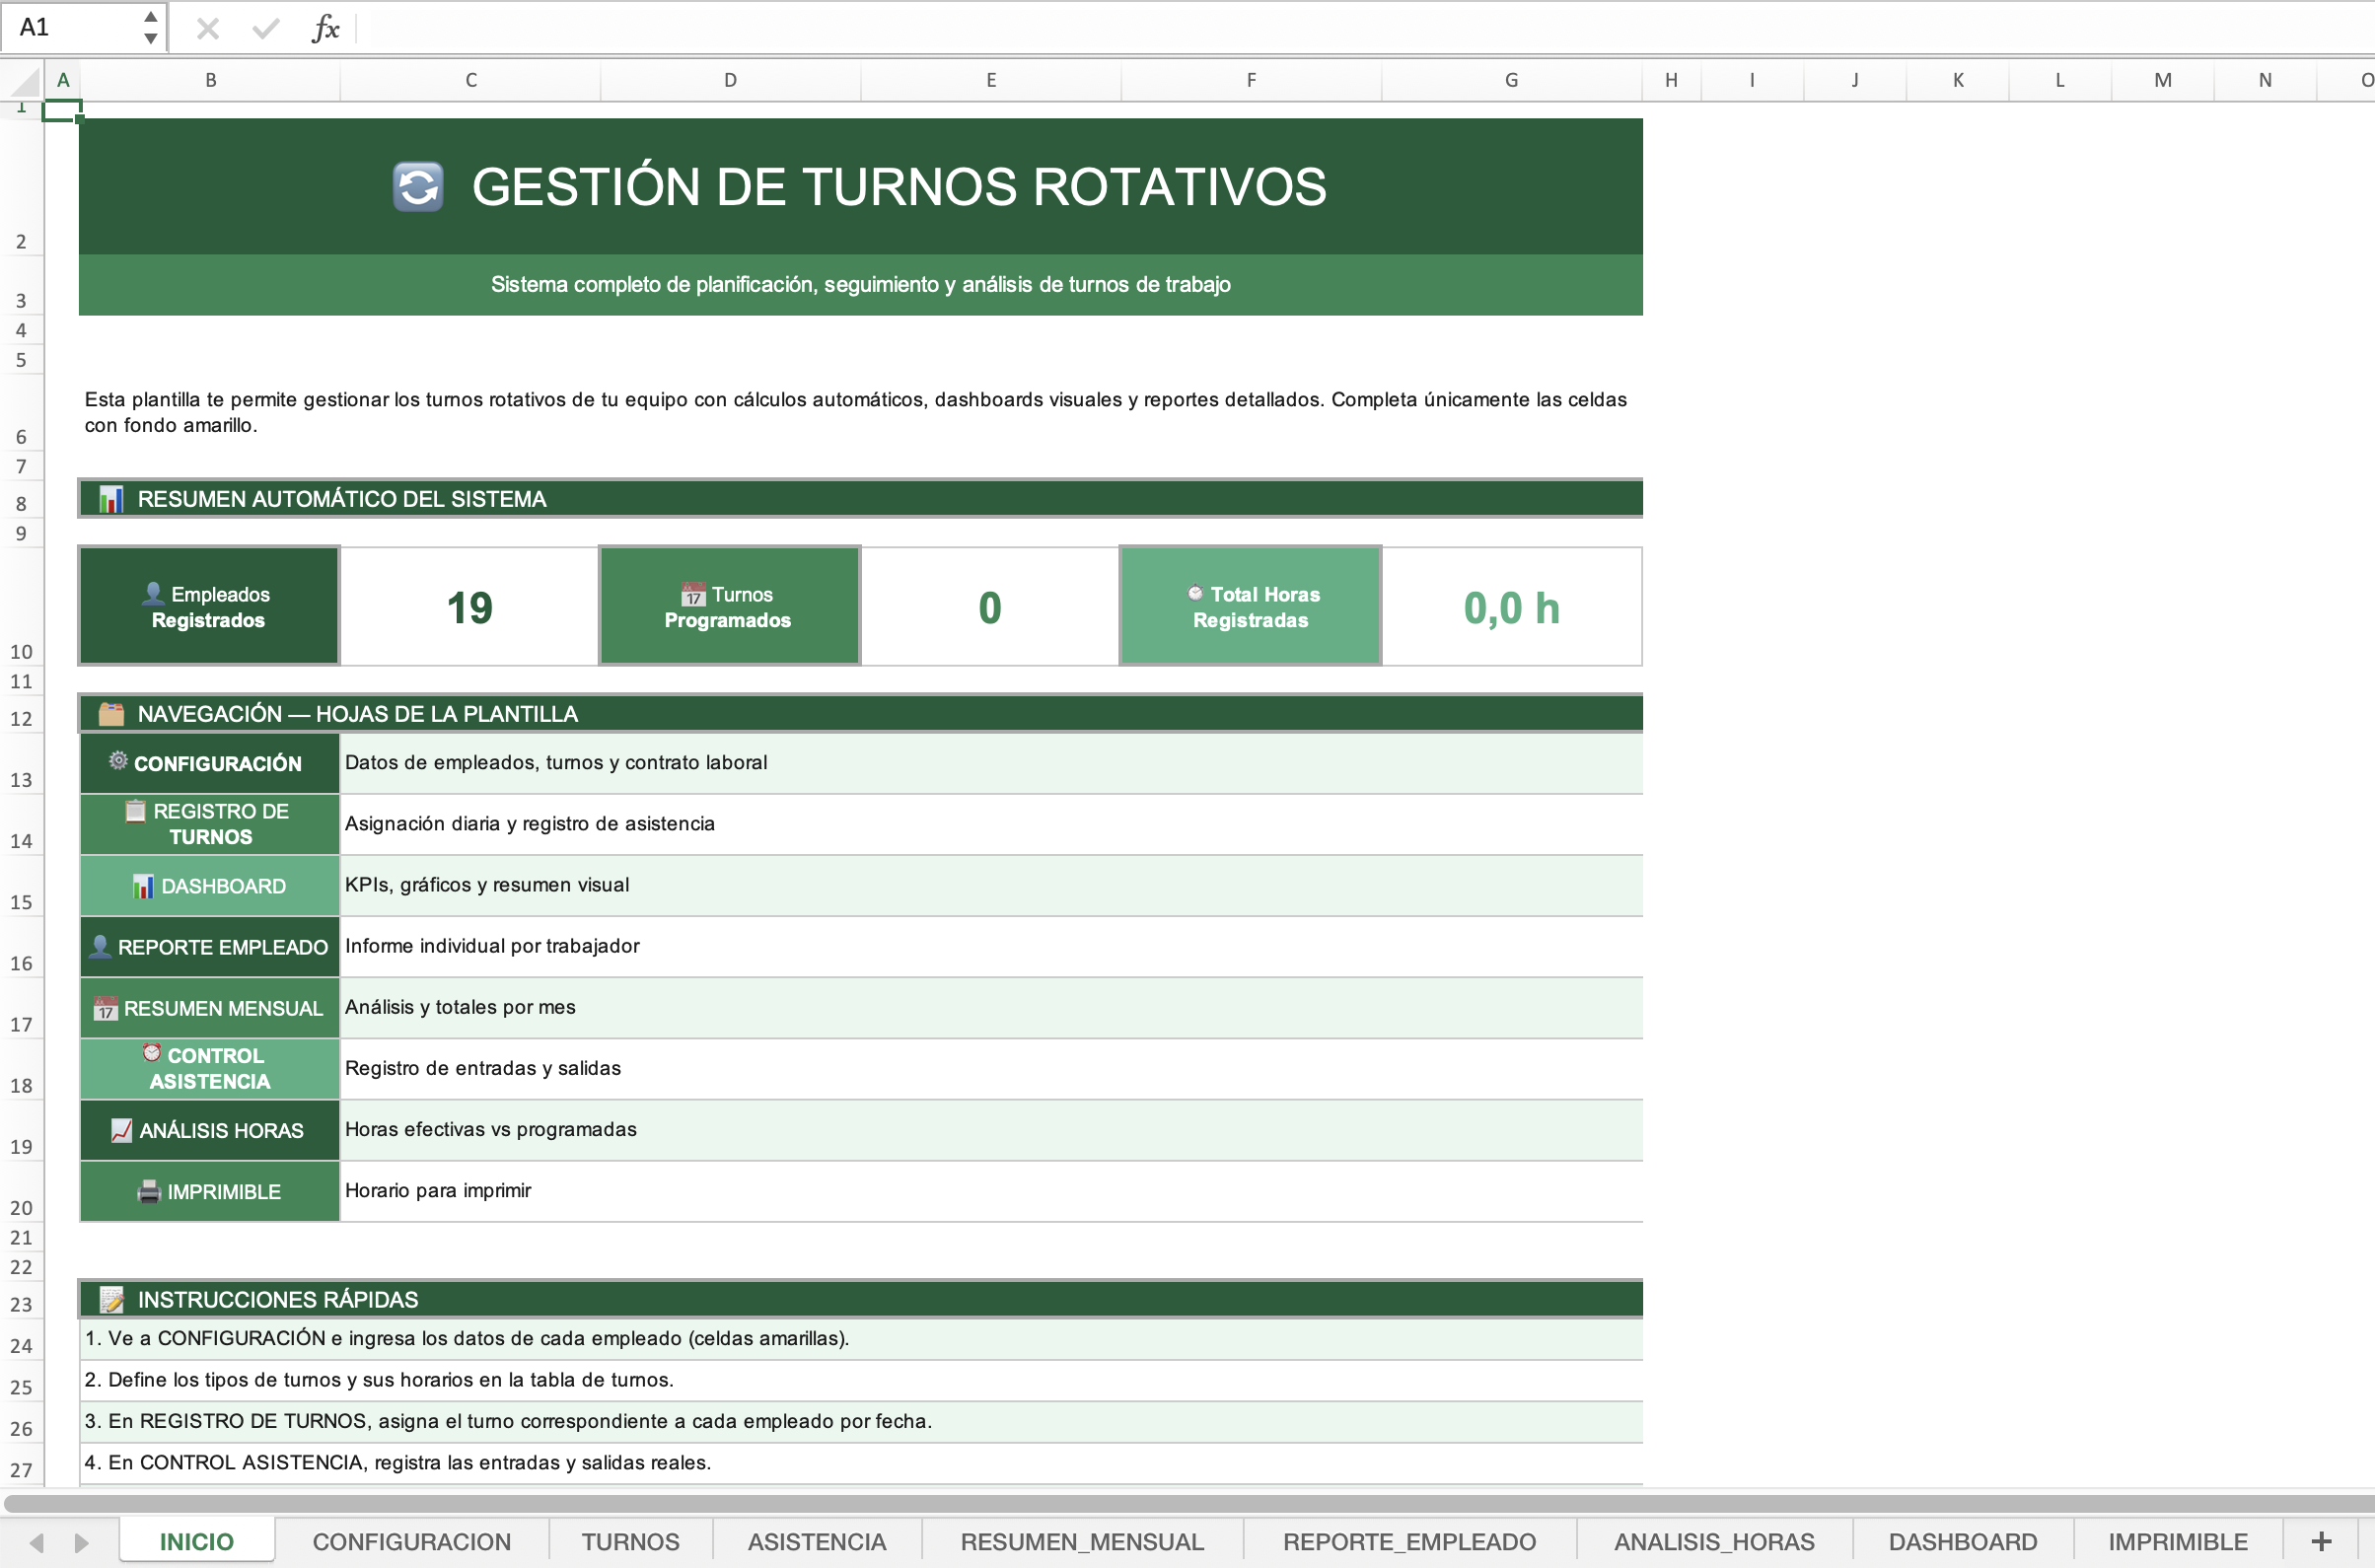Click the bar chart icon beside RESUMEN AUTOMÁTICO
2375x1568 pixels.
111,499
